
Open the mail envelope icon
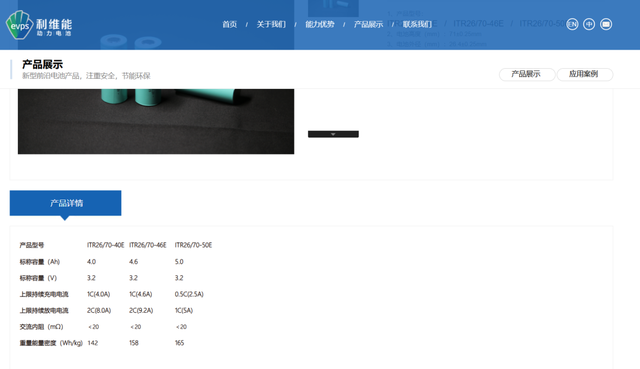(x=606, y=24)
